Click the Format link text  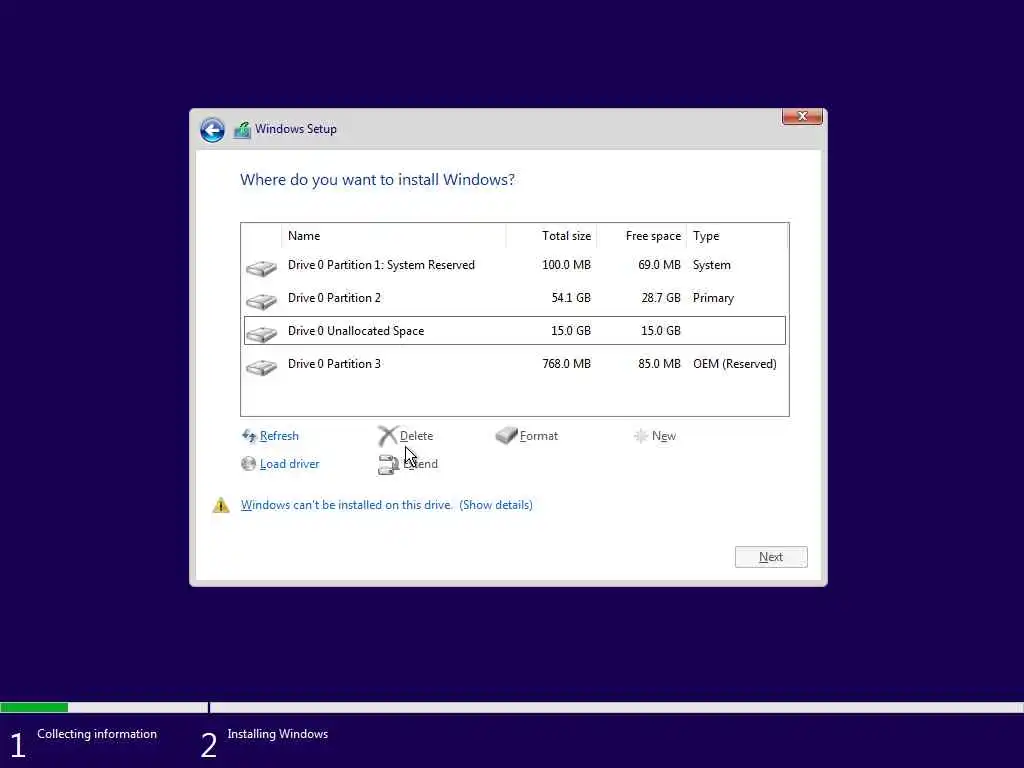click(x=539, y=436)
